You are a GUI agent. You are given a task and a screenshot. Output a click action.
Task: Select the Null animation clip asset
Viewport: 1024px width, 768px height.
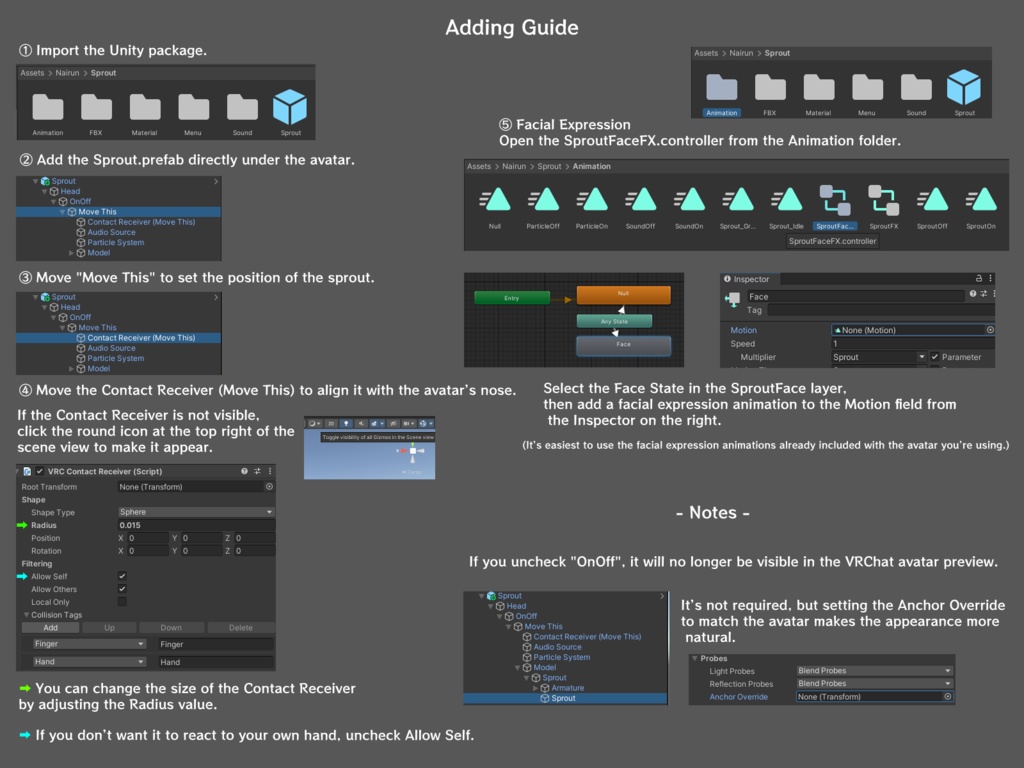tap(494, 206)
